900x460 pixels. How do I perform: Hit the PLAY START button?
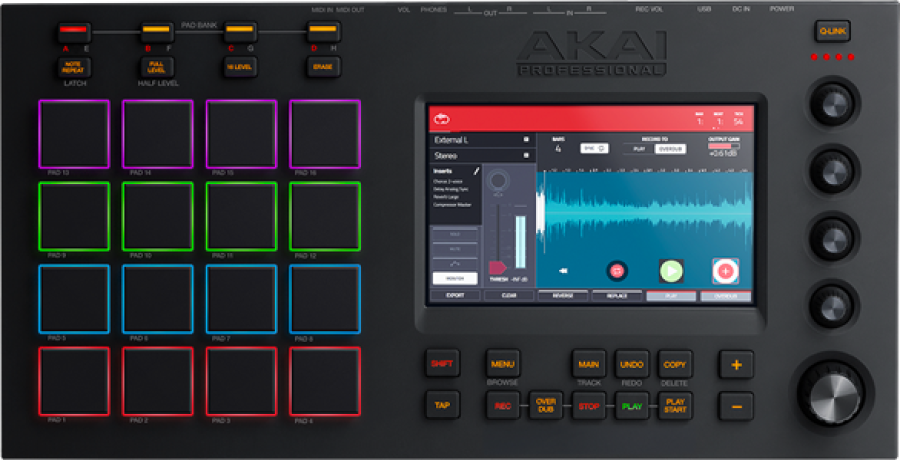(x=675, y=406)
